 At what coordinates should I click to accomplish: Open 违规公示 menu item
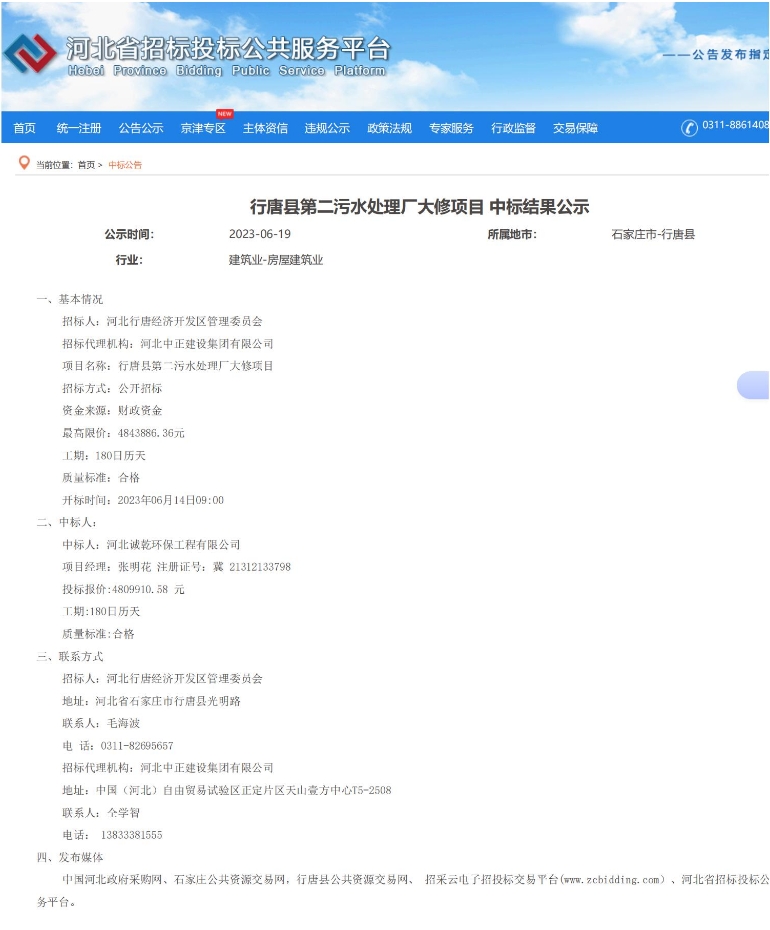tap(327, 128)
